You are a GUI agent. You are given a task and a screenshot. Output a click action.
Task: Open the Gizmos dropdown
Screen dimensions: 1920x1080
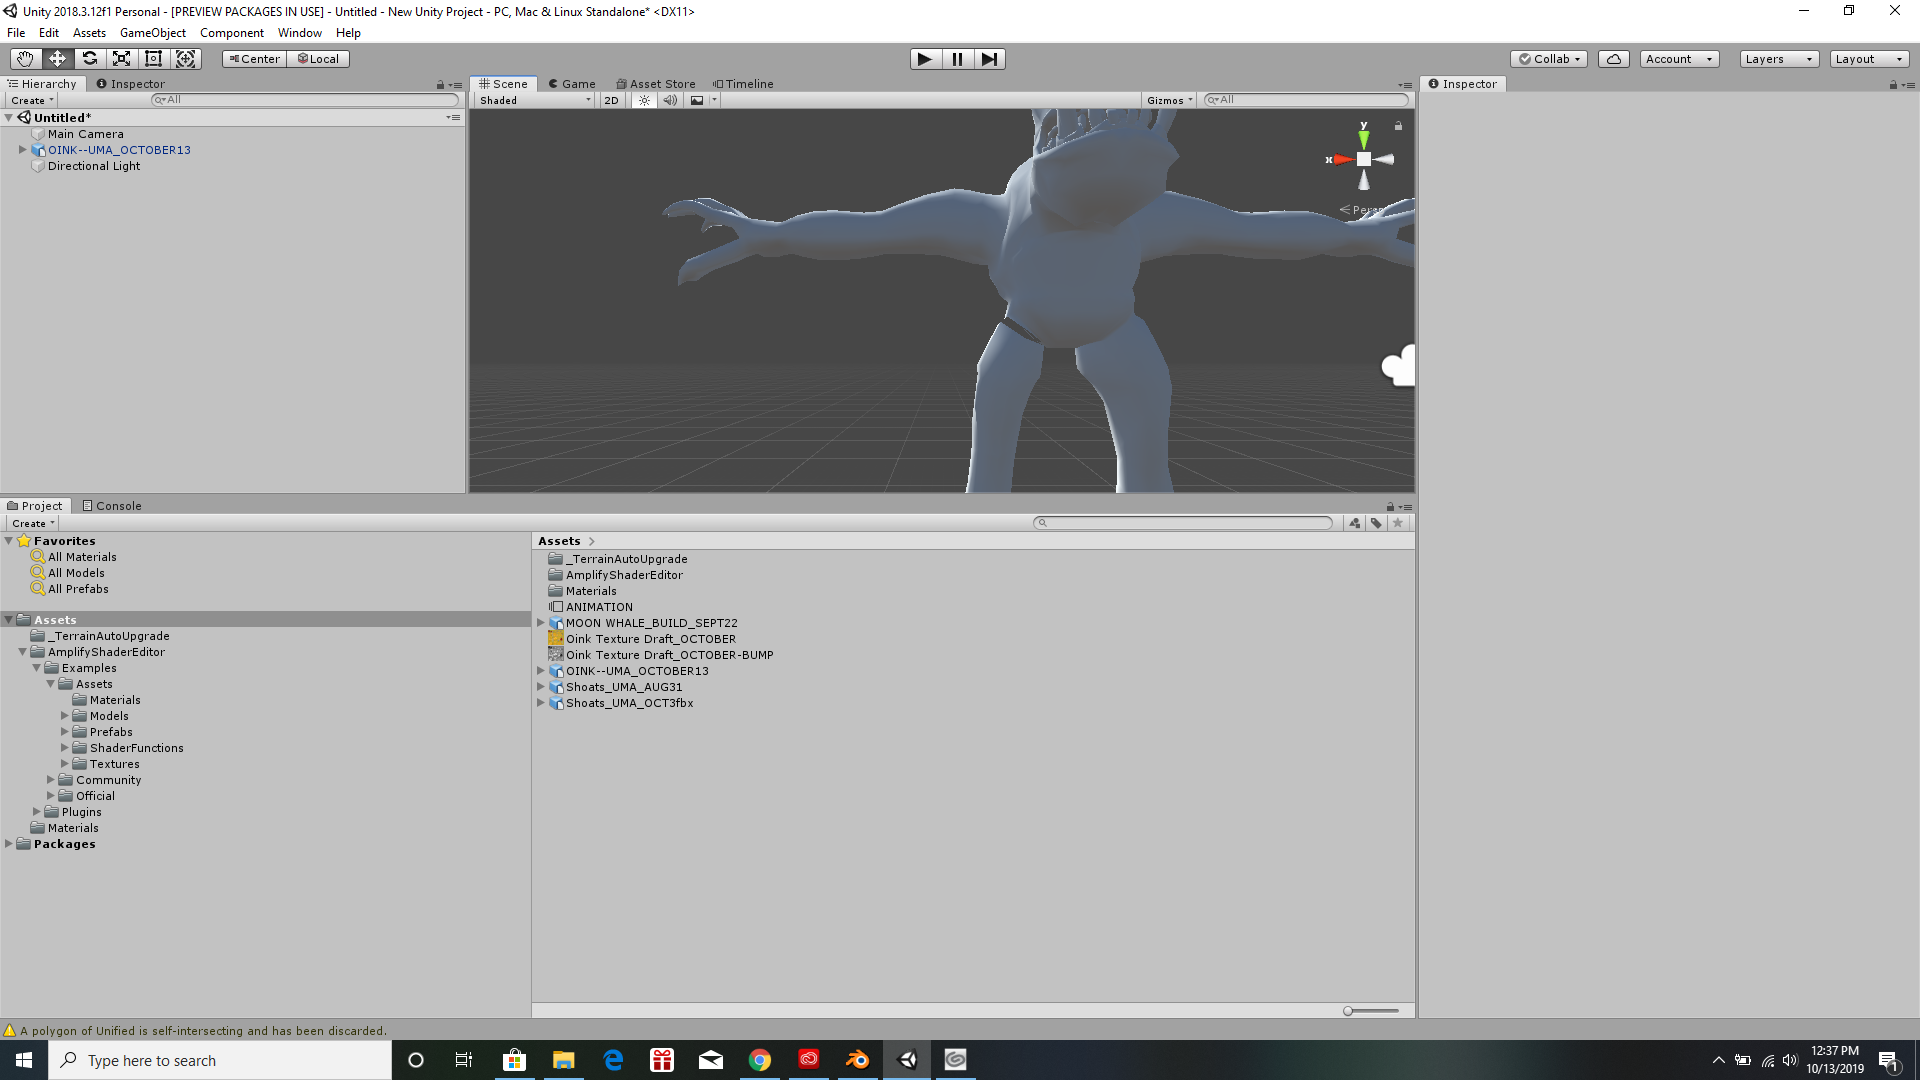click(1170, 100)
